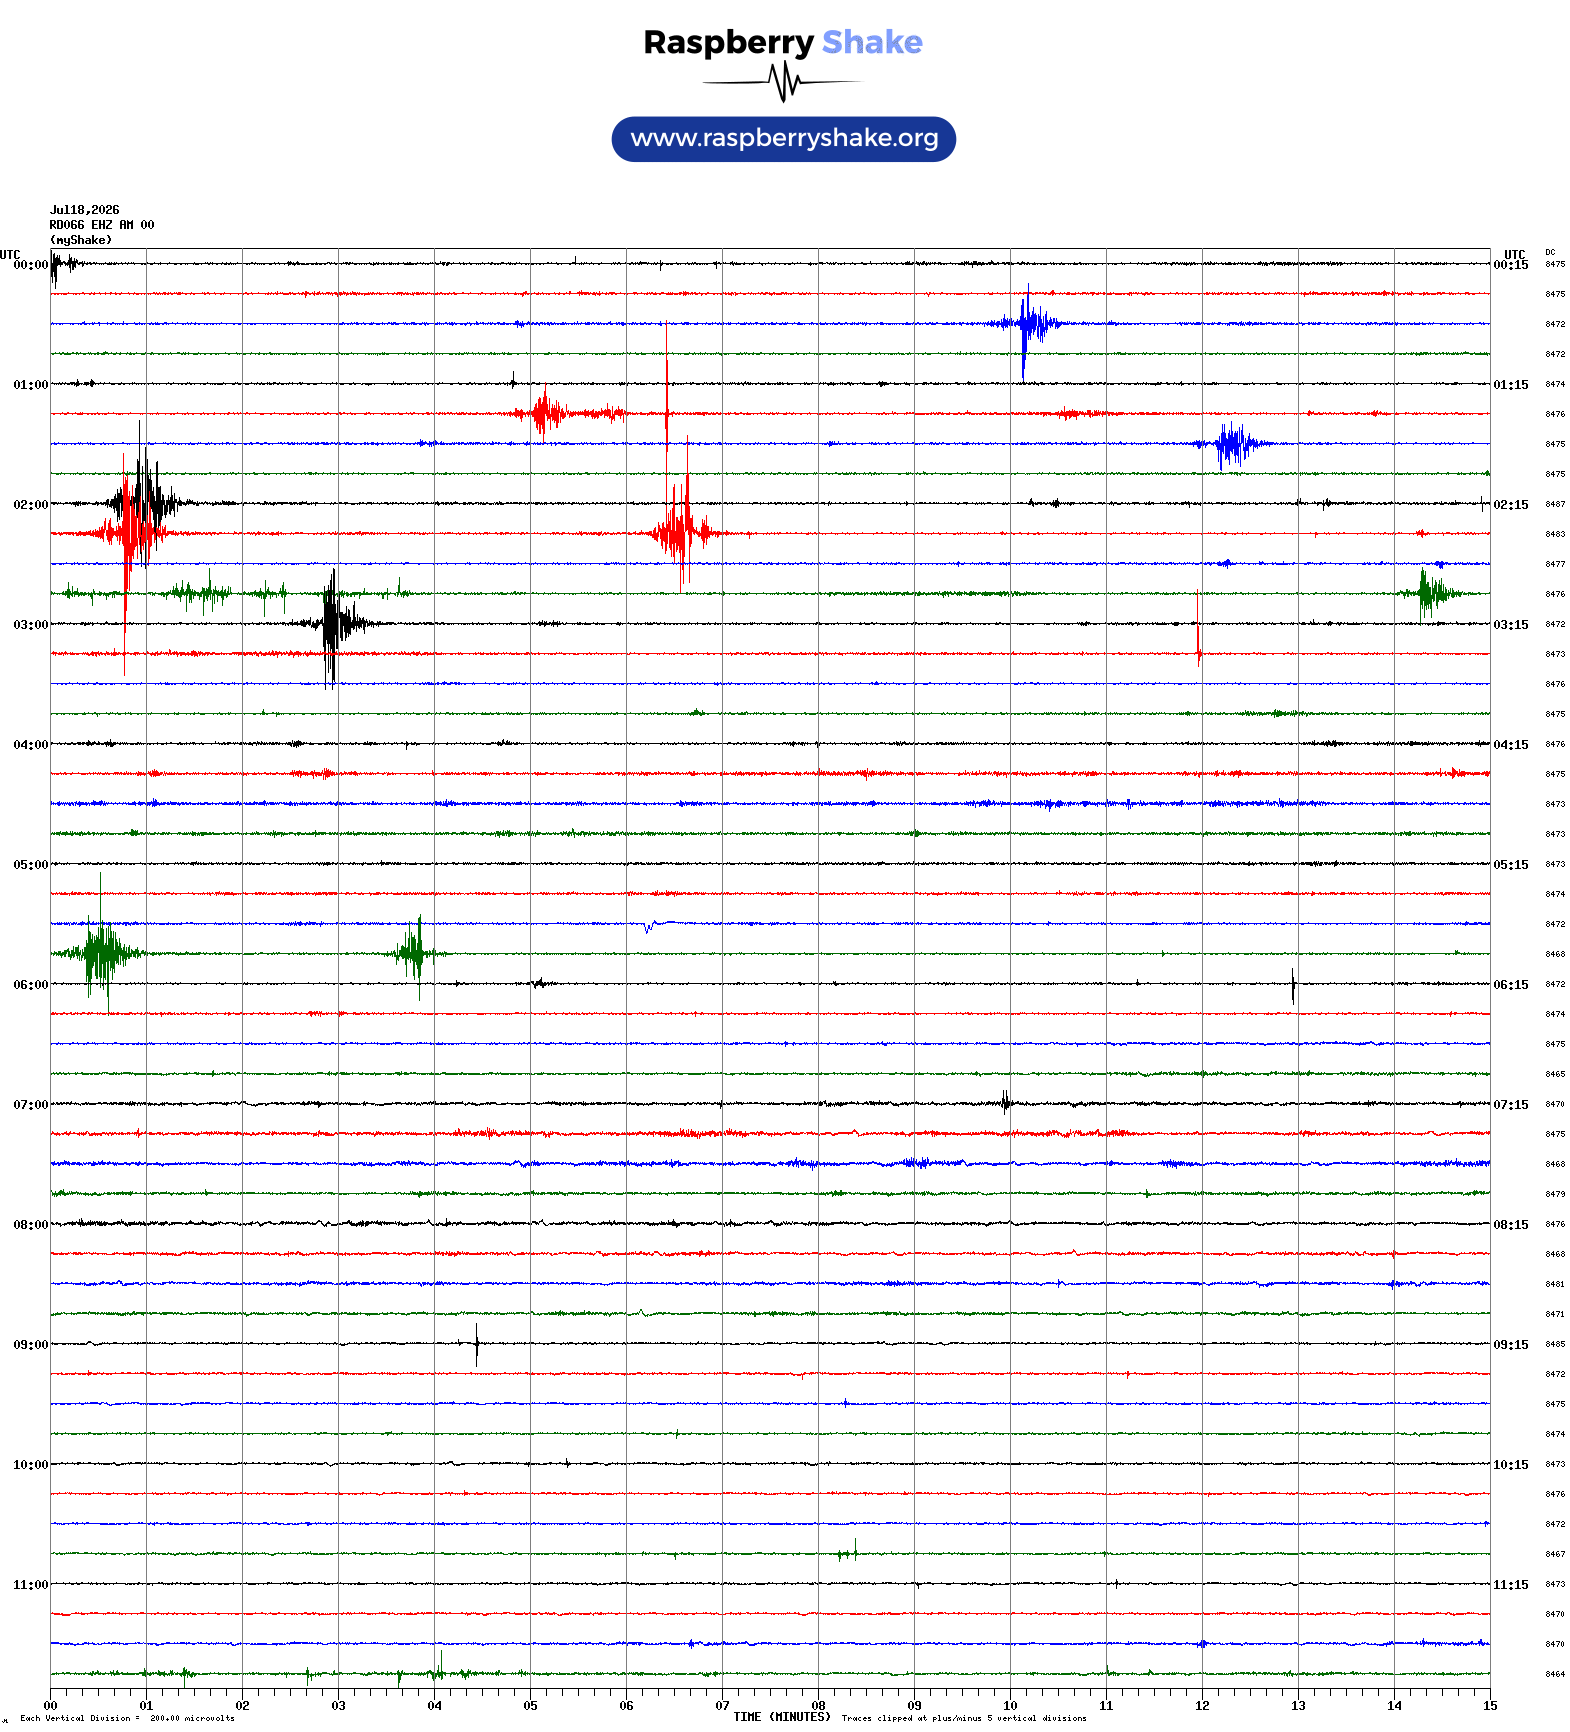The image size is (1570, 1732).
Task: Click the 02:00 hour label
Action: 30,505
